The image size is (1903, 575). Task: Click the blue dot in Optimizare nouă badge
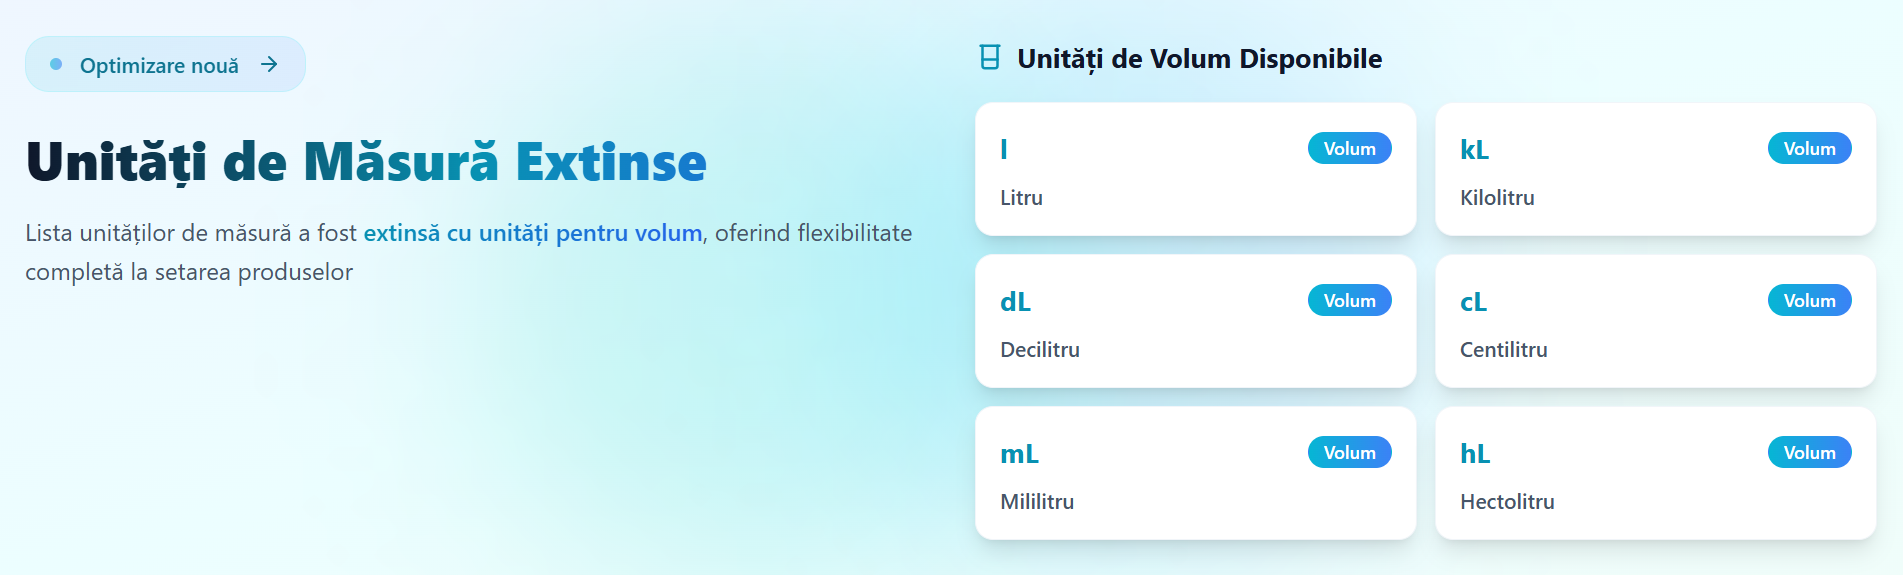(56, 64)
